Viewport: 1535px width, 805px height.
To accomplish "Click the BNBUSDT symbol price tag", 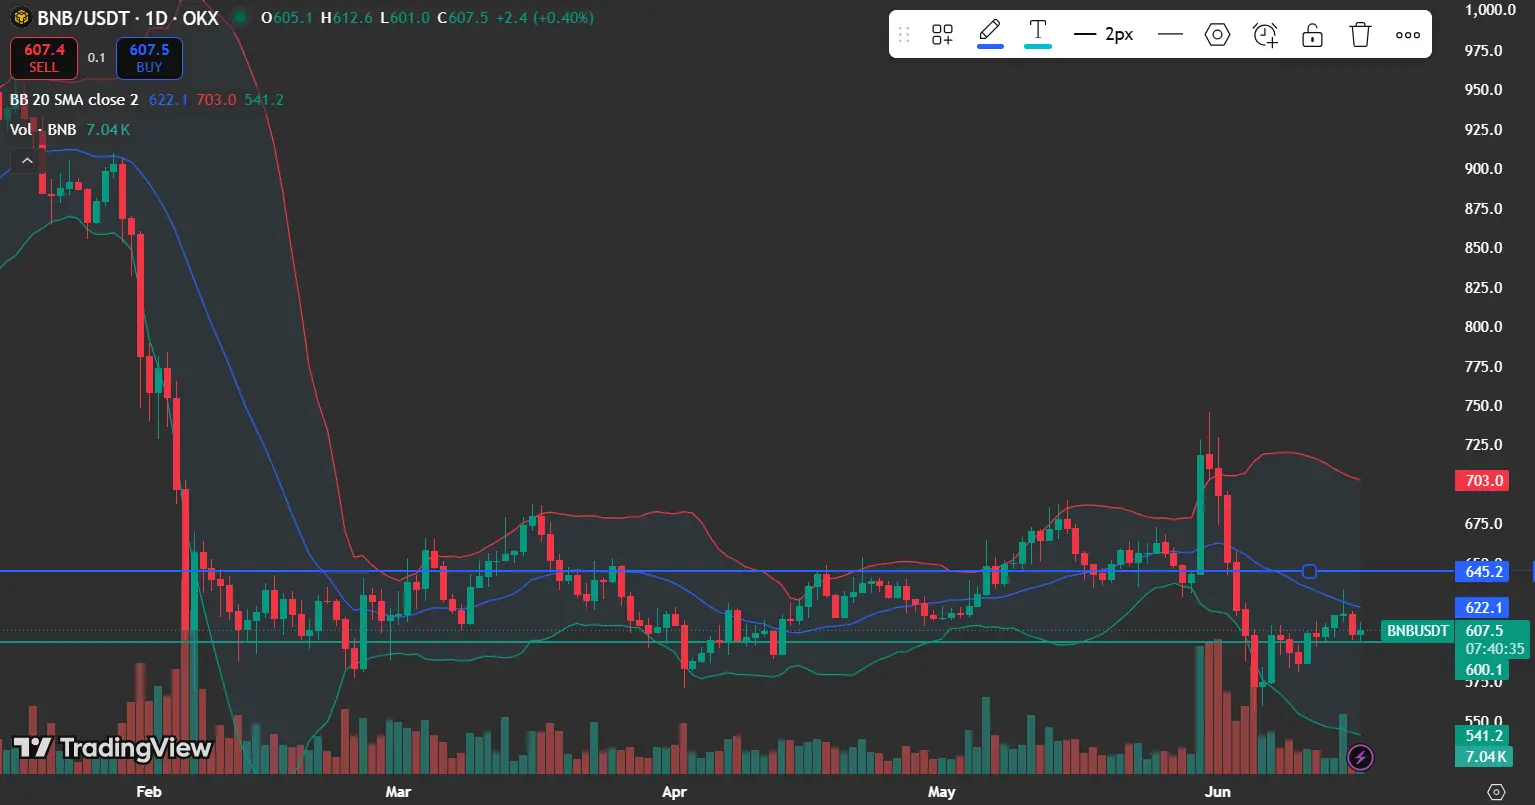I will tap(1417, 631).
